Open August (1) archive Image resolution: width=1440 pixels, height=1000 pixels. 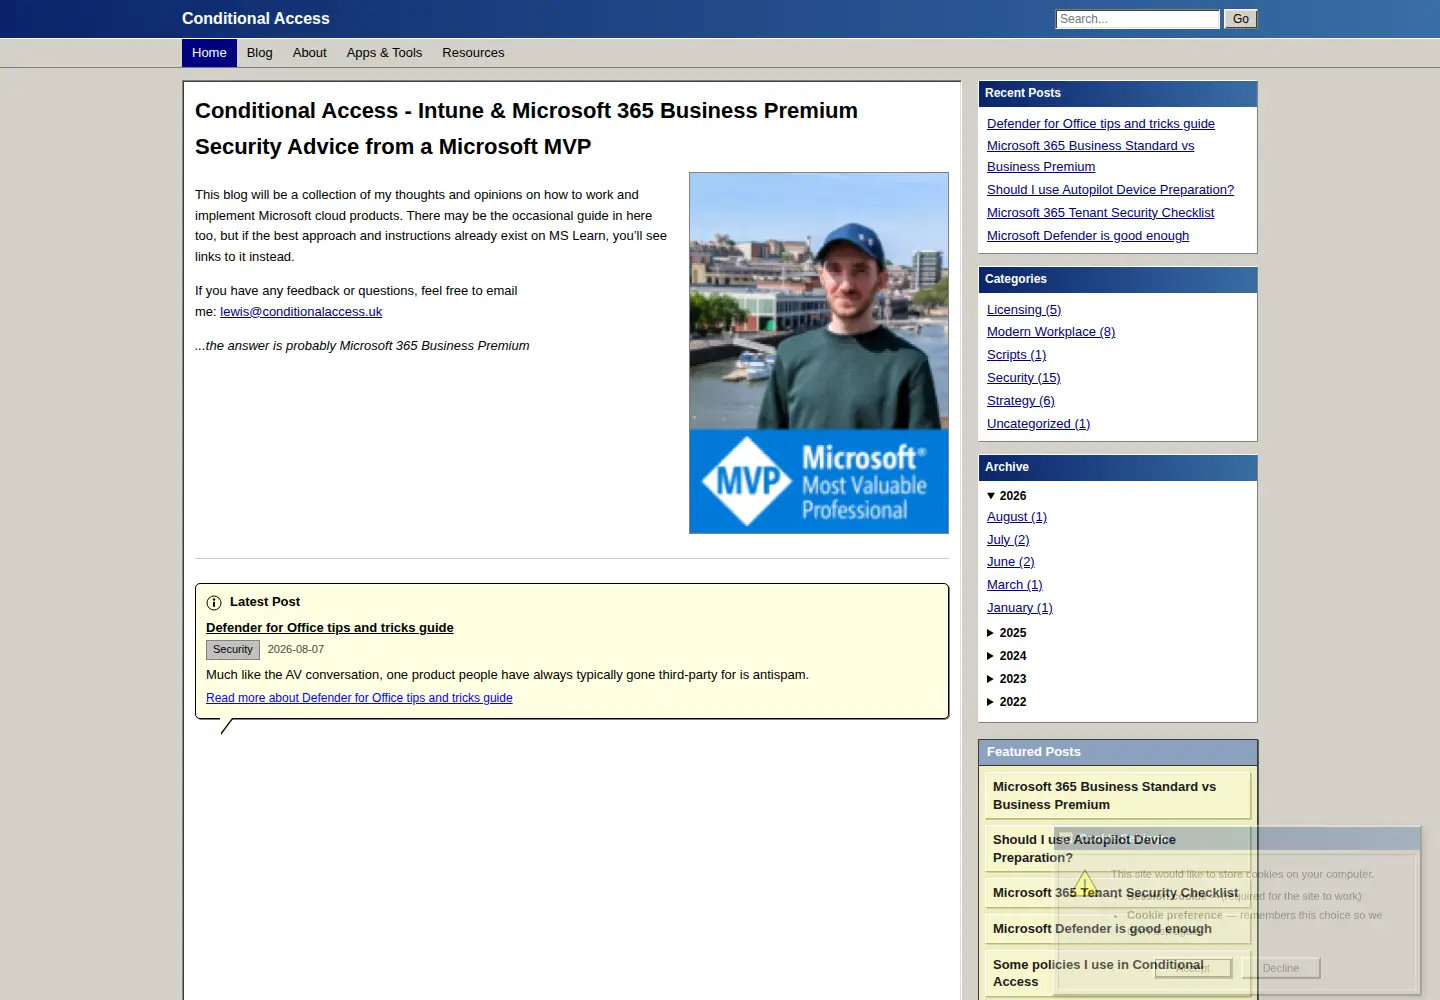(1017, 517)
